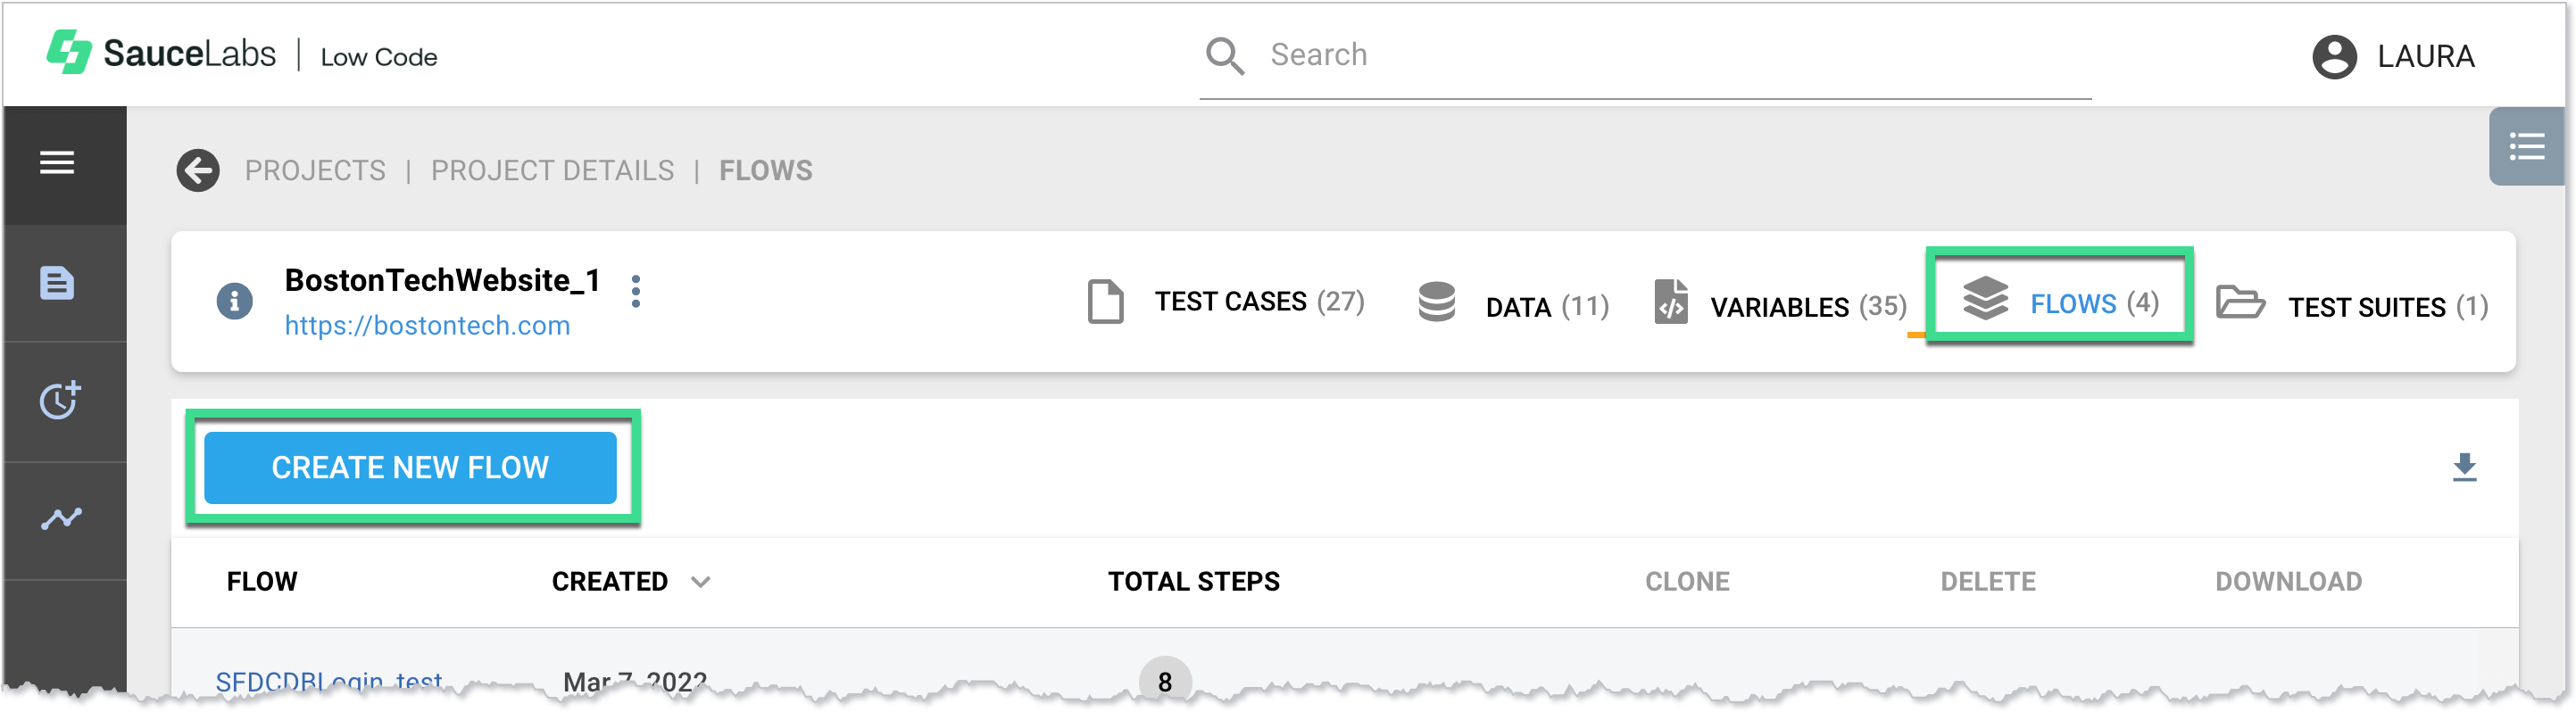This screenshot has width=2576, height=712.
Task: Expand the hamburger menu in the sidebar
Action: (x=55, y=163)
